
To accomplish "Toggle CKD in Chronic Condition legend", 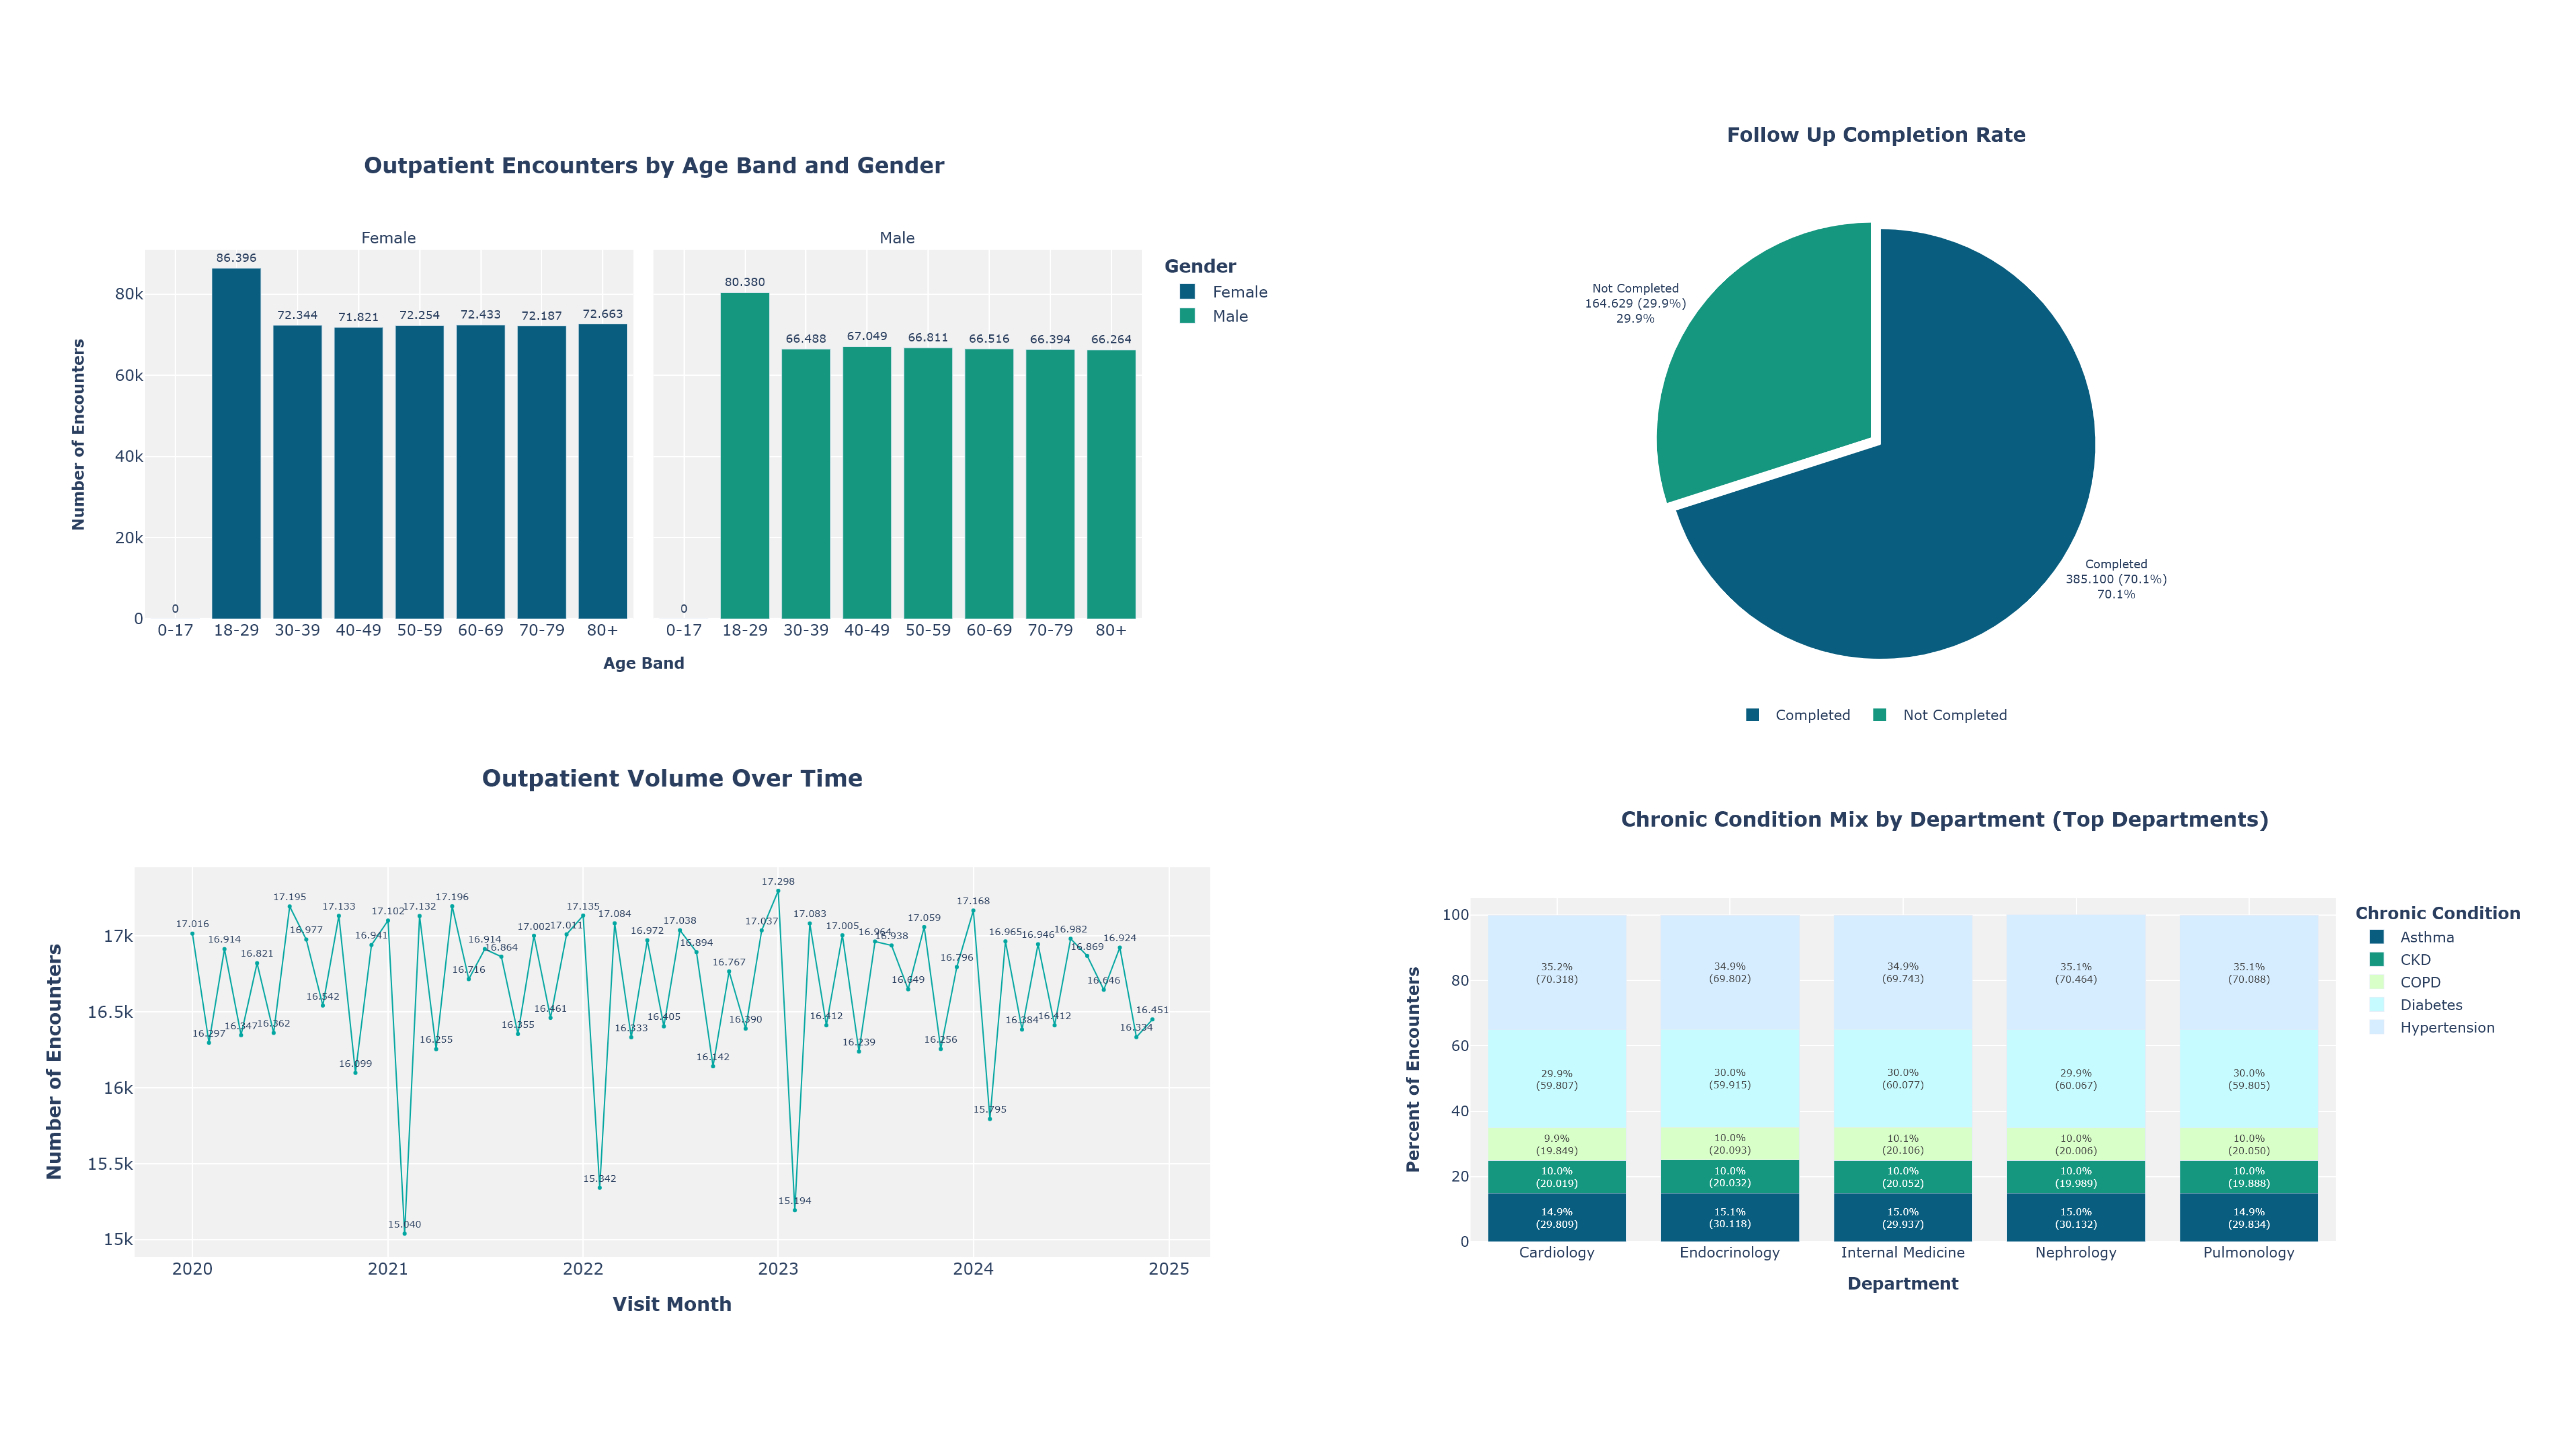I will 2414,960.
